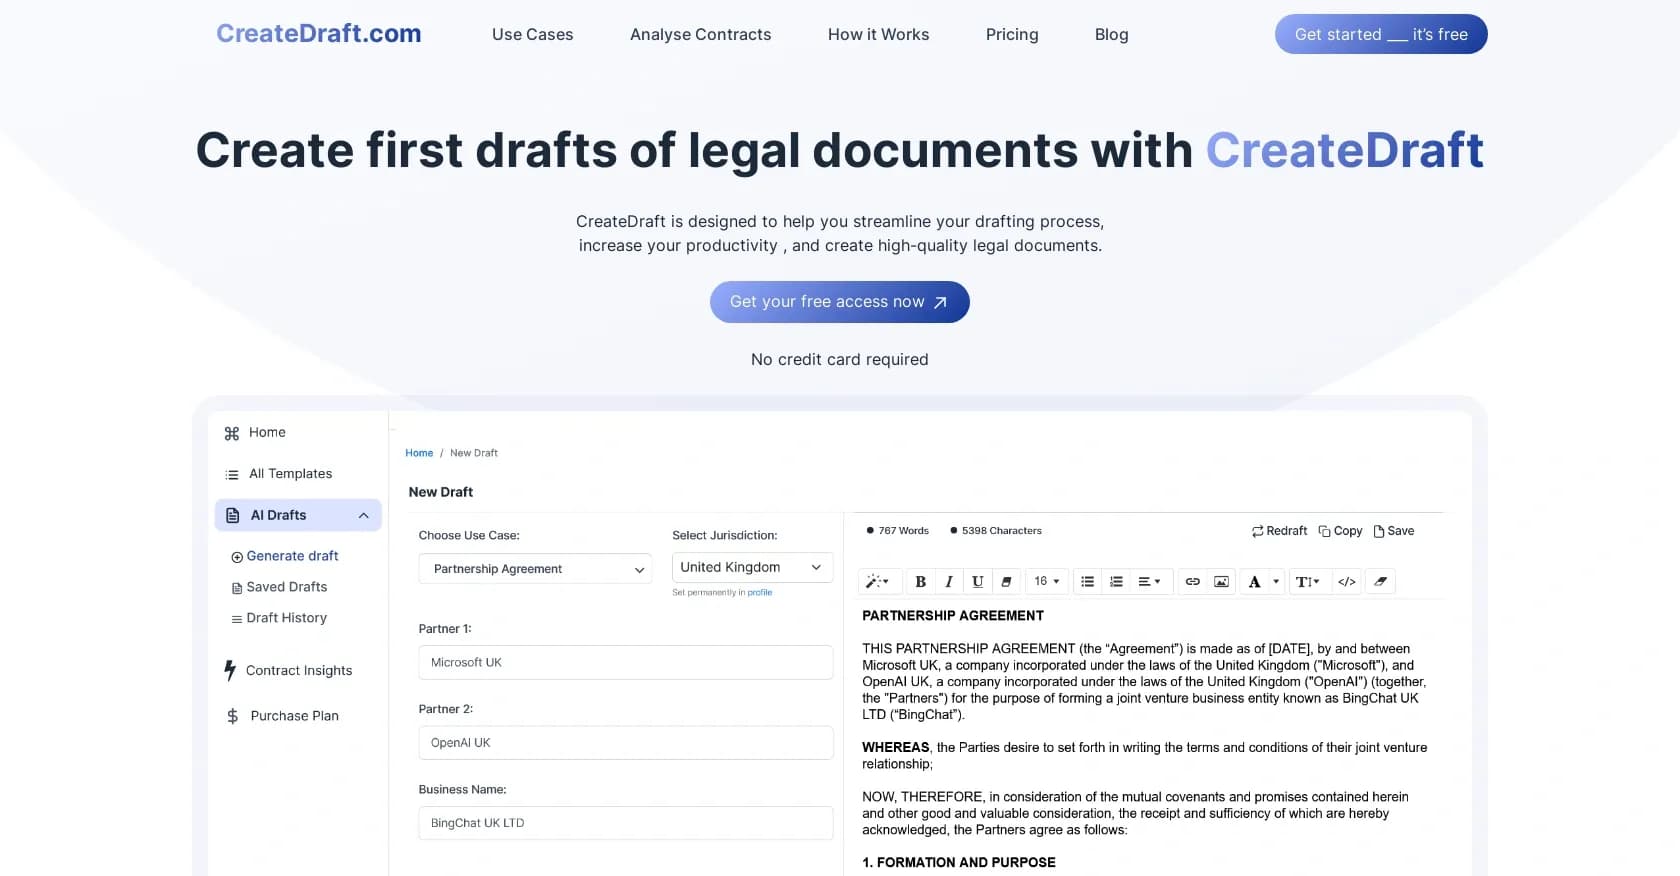Click the Draft History lines icon

coord(237,619)
